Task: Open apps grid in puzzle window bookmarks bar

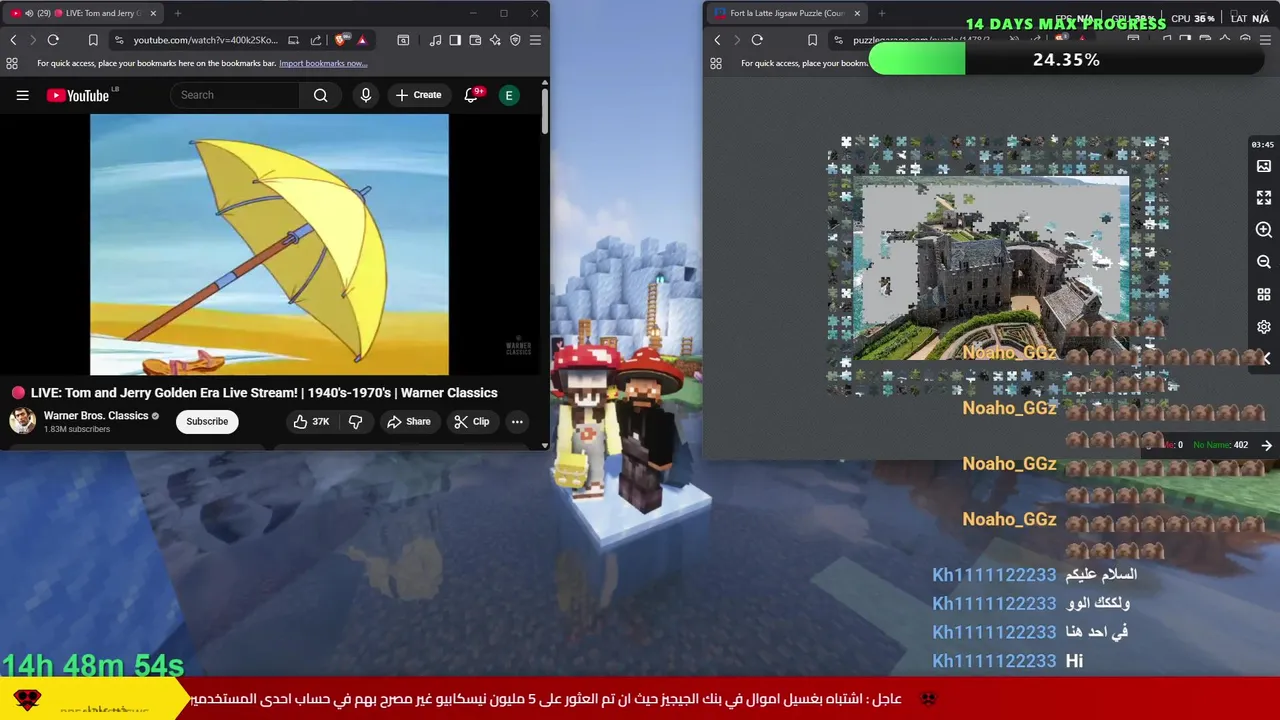Action: [716, 63]
